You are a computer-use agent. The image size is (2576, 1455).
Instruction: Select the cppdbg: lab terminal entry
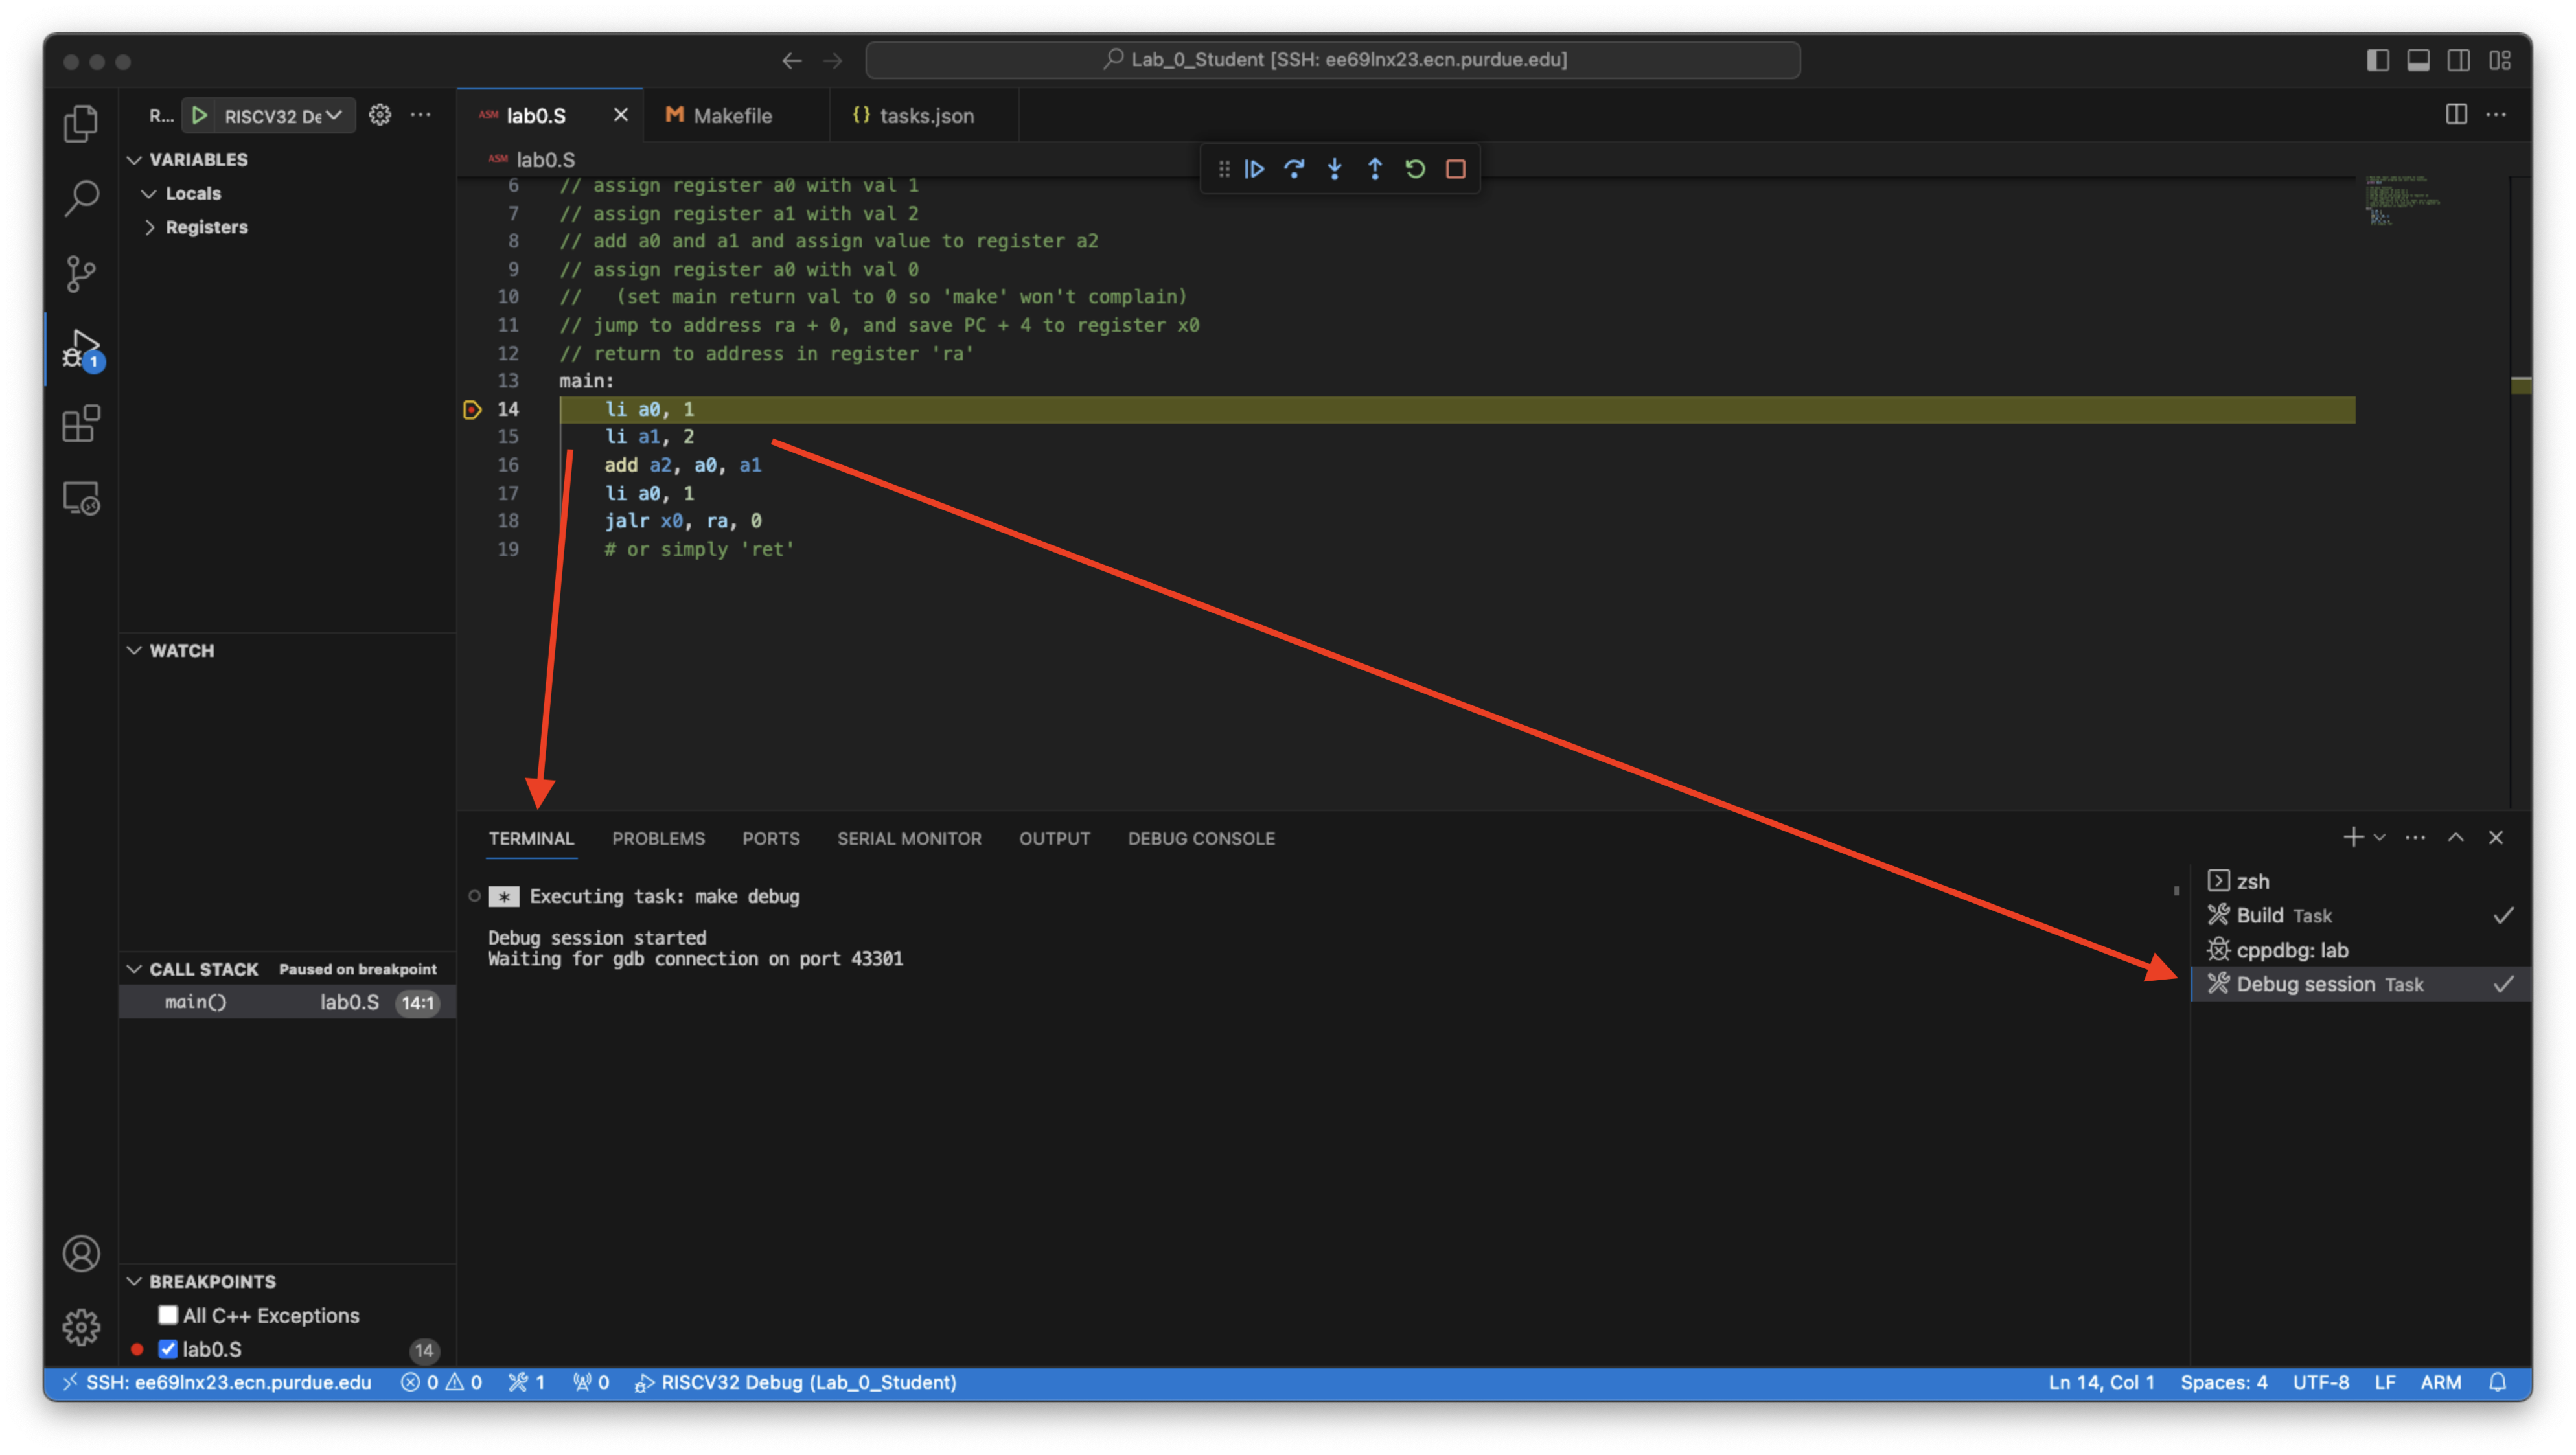pos(2361,950)
